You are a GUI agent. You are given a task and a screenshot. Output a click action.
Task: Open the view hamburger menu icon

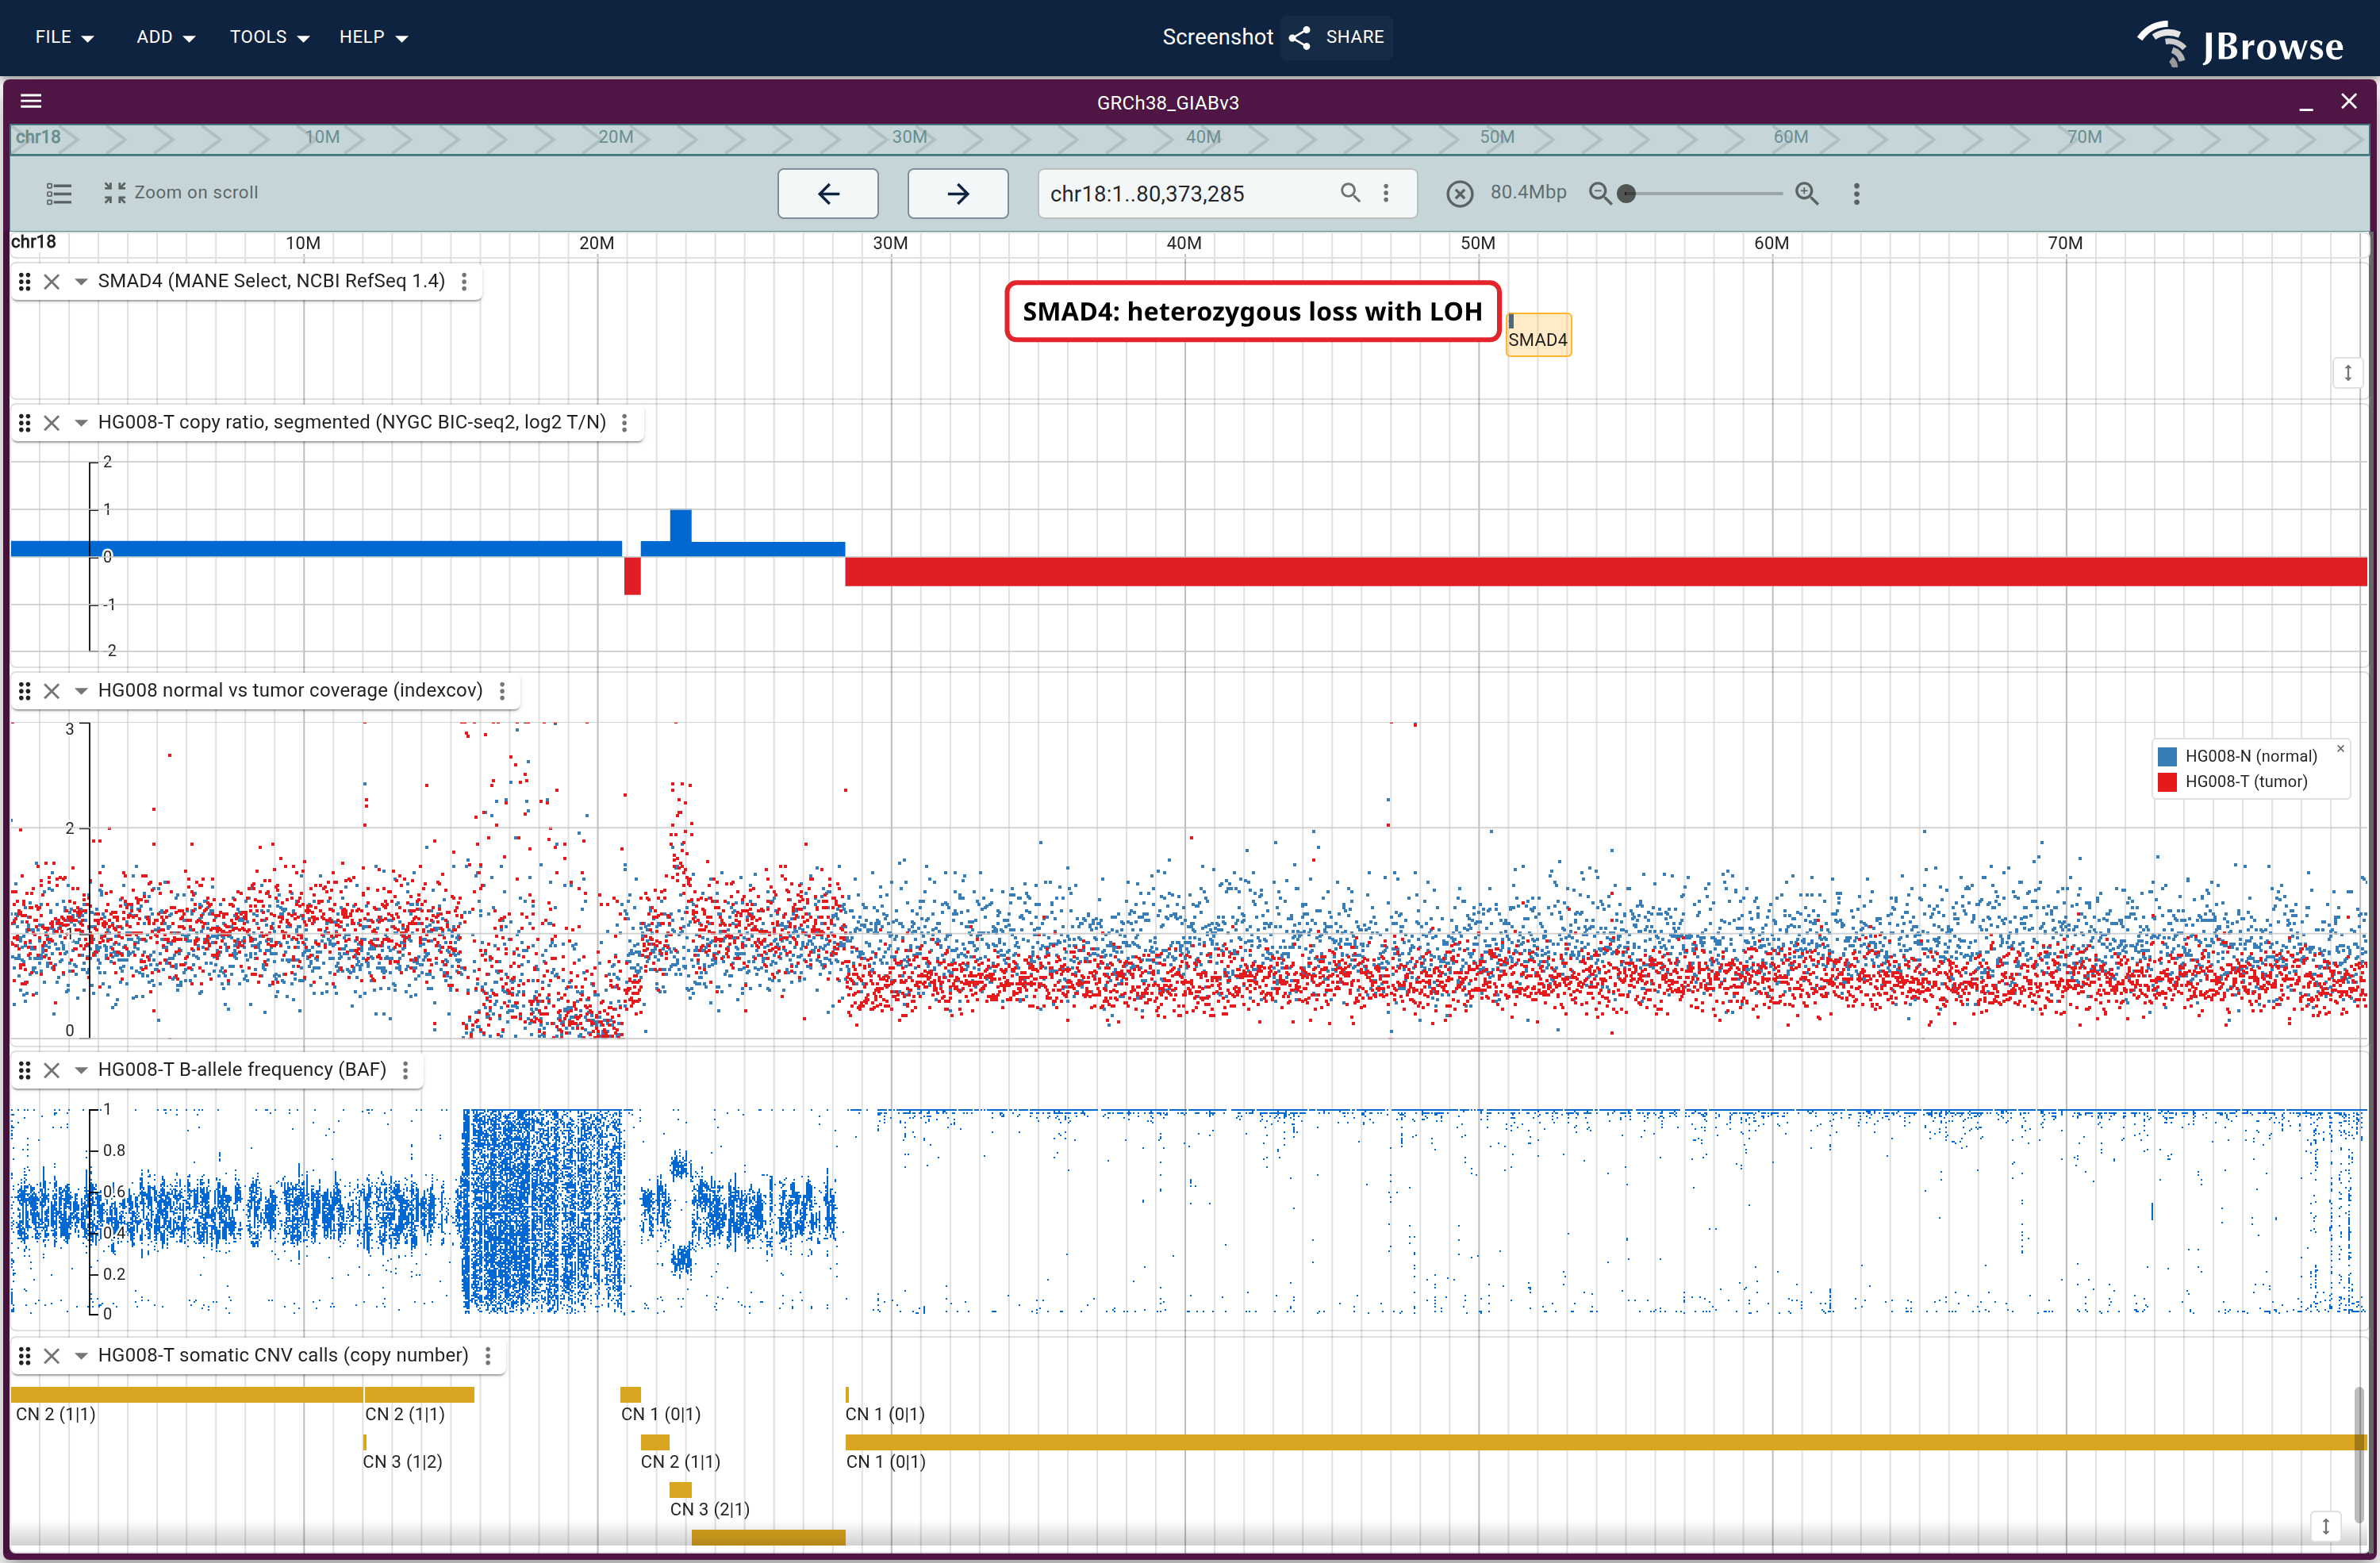[x=31, y=101]
